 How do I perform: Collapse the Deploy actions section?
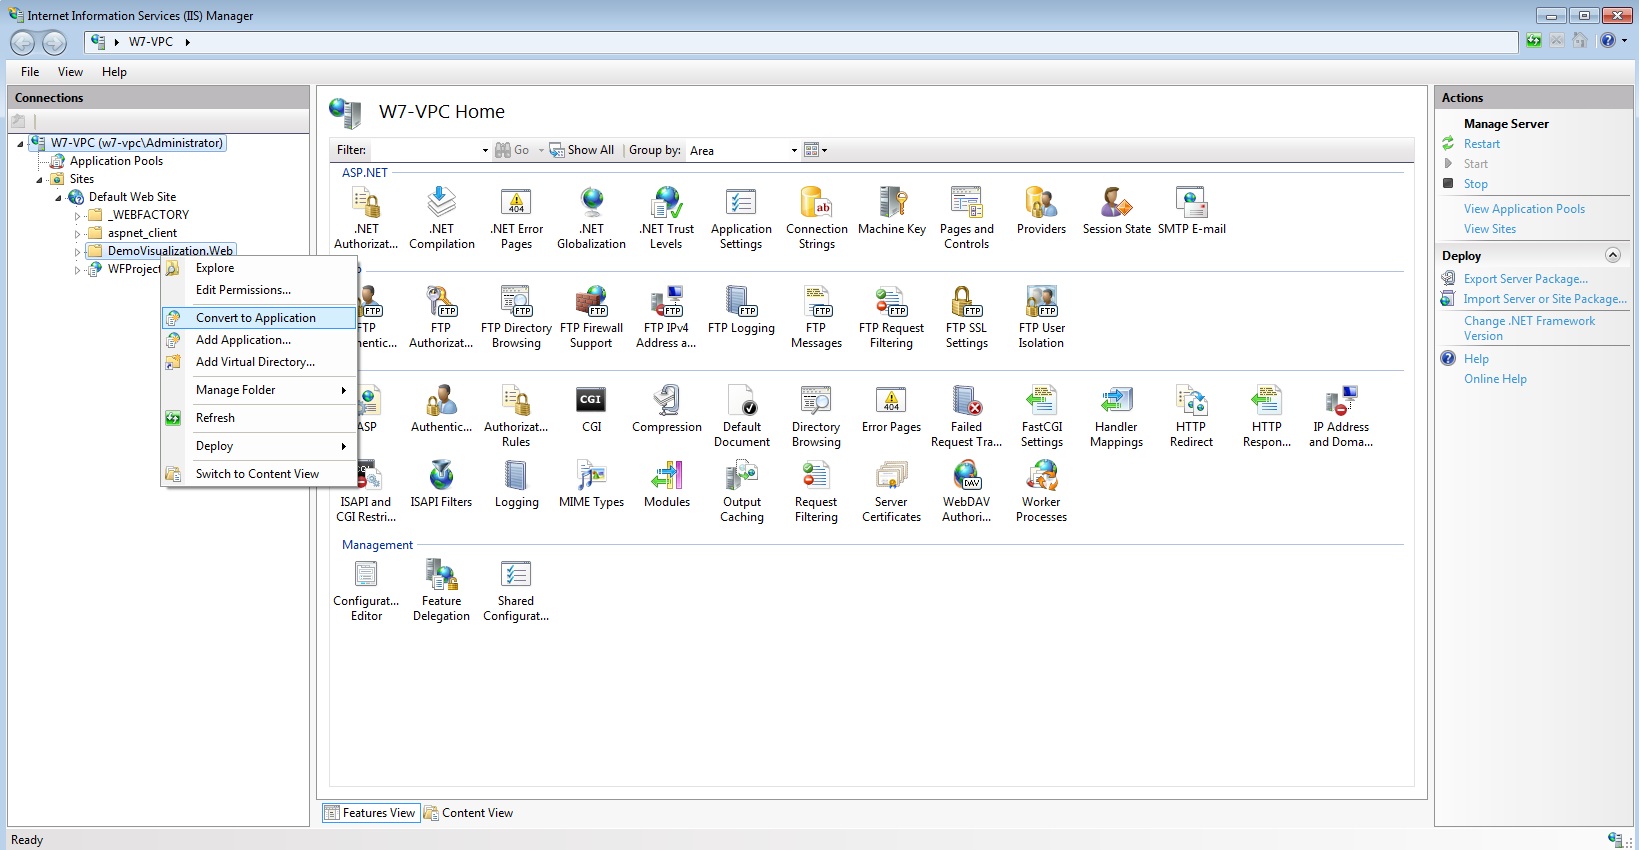[1612, 255]
